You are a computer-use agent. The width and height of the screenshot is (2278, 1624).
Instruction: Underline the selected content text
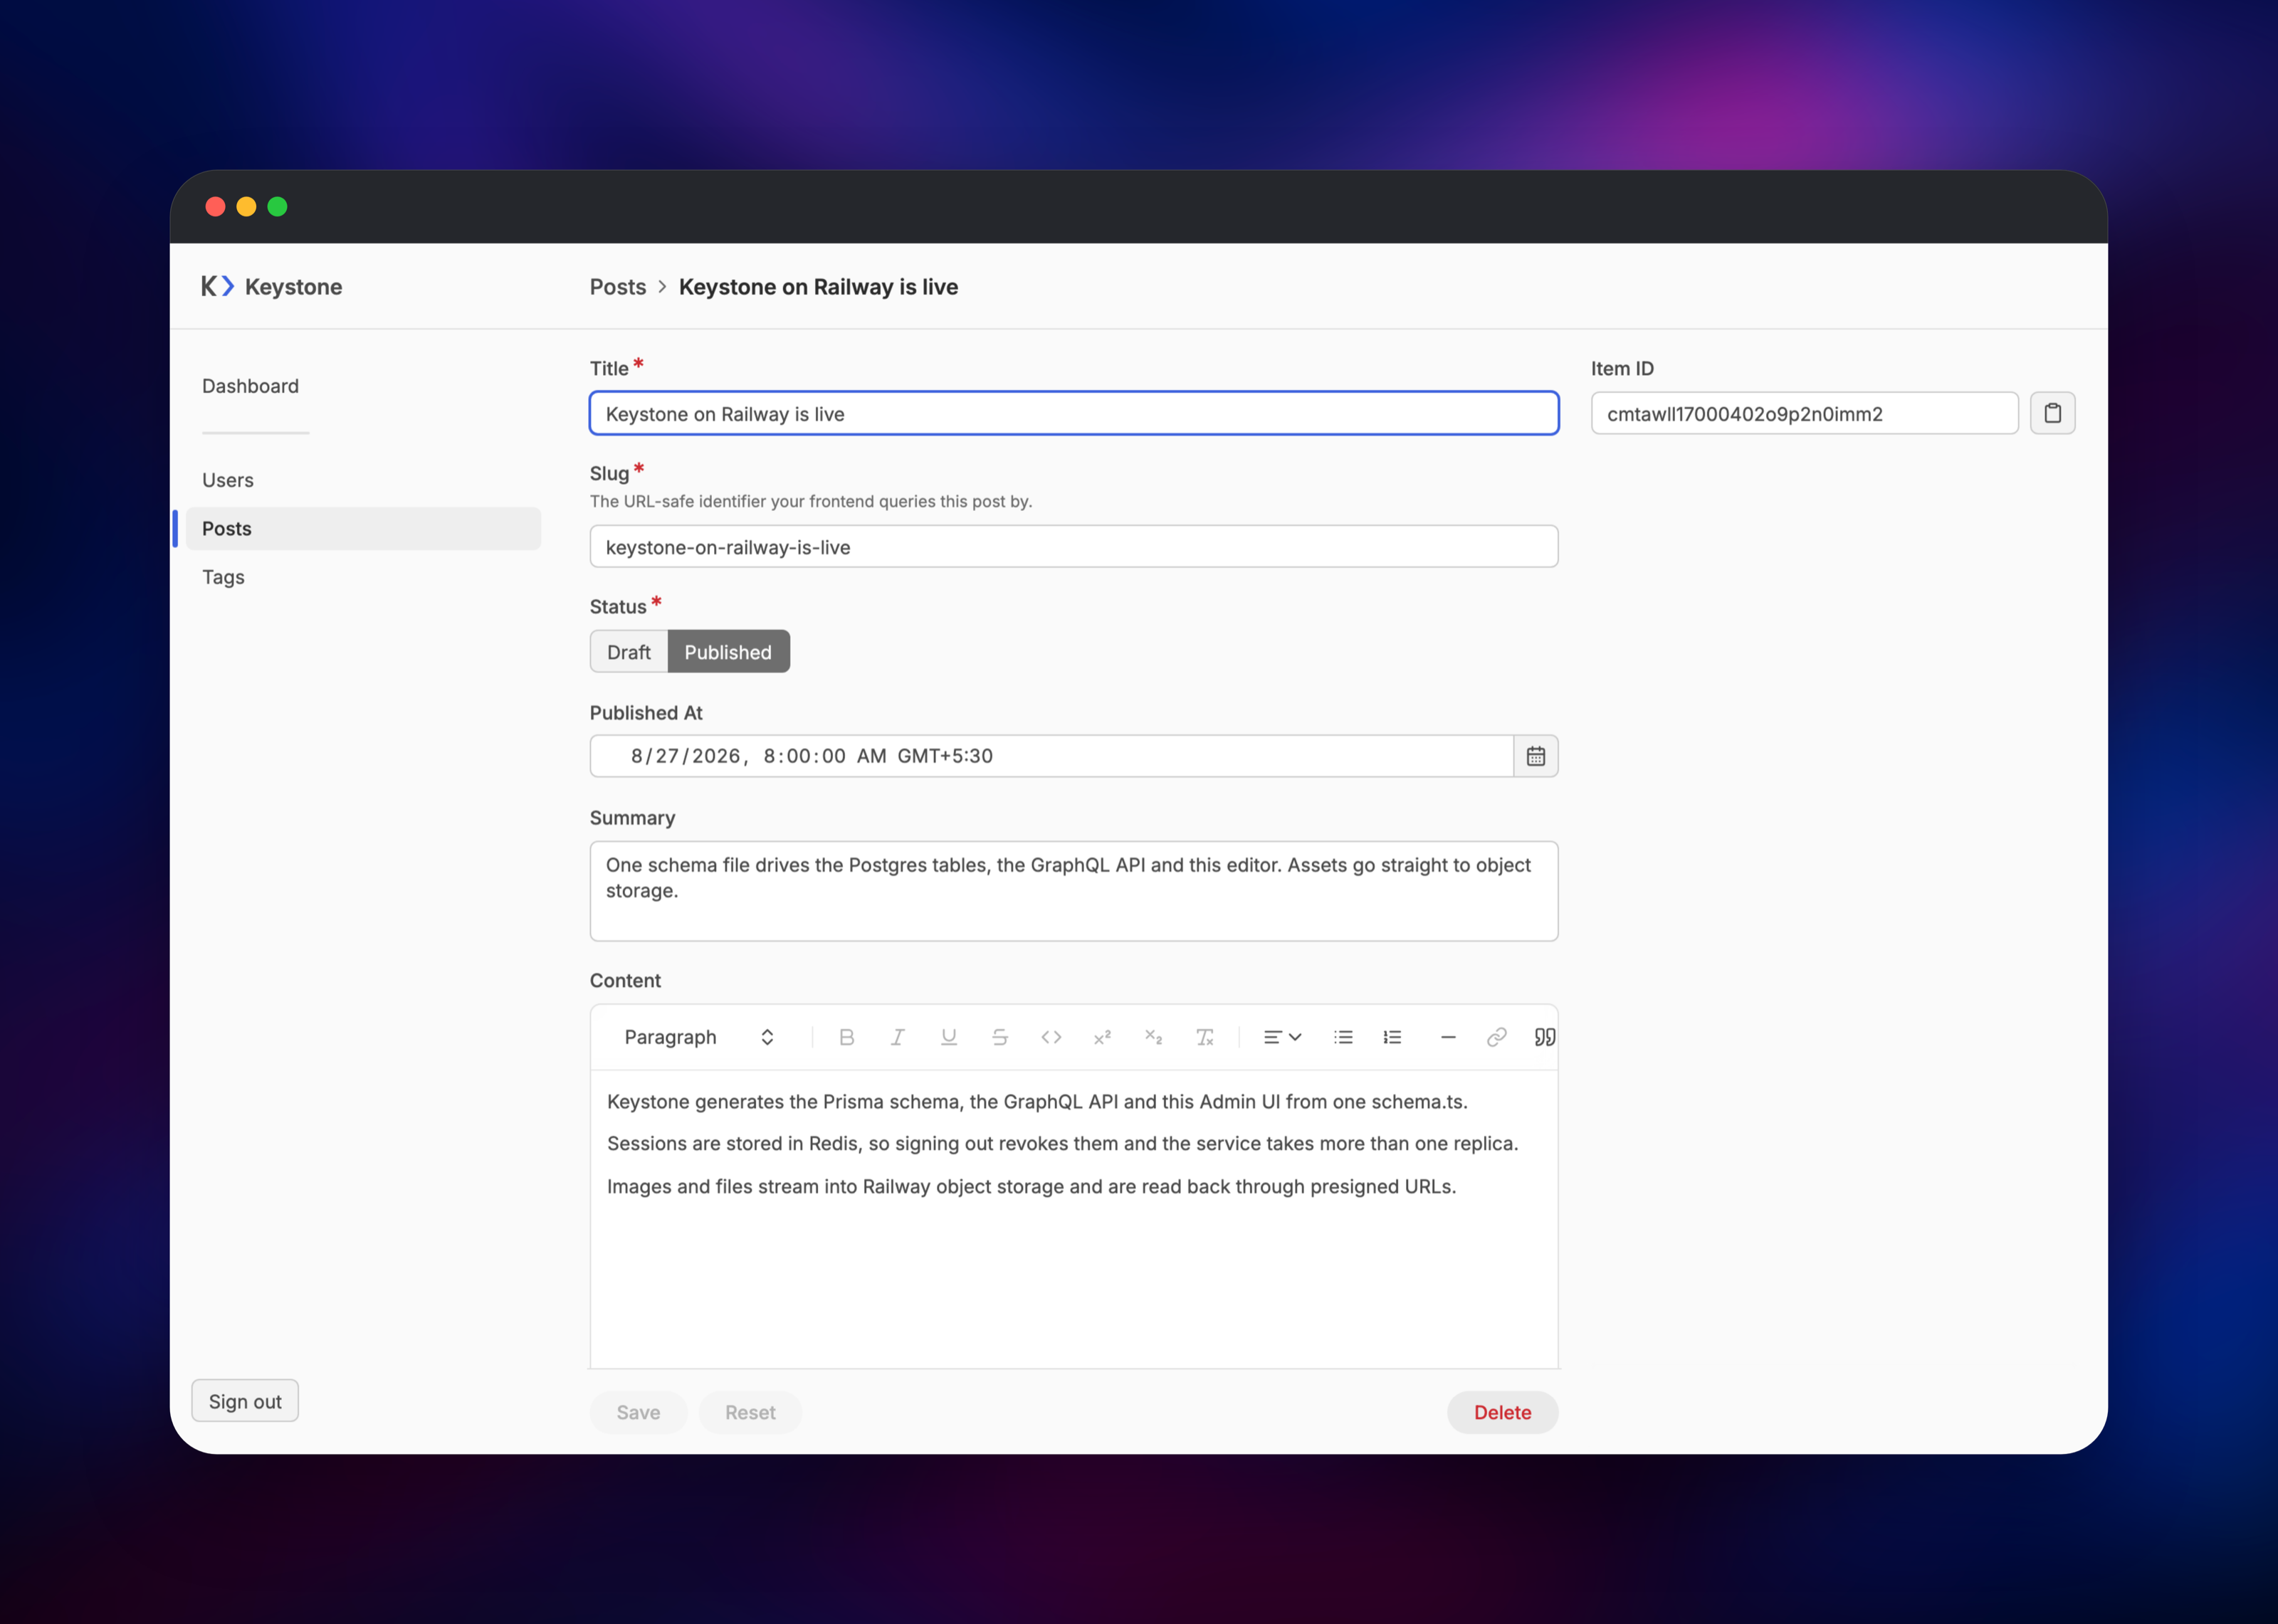(x=949, y=1037)
